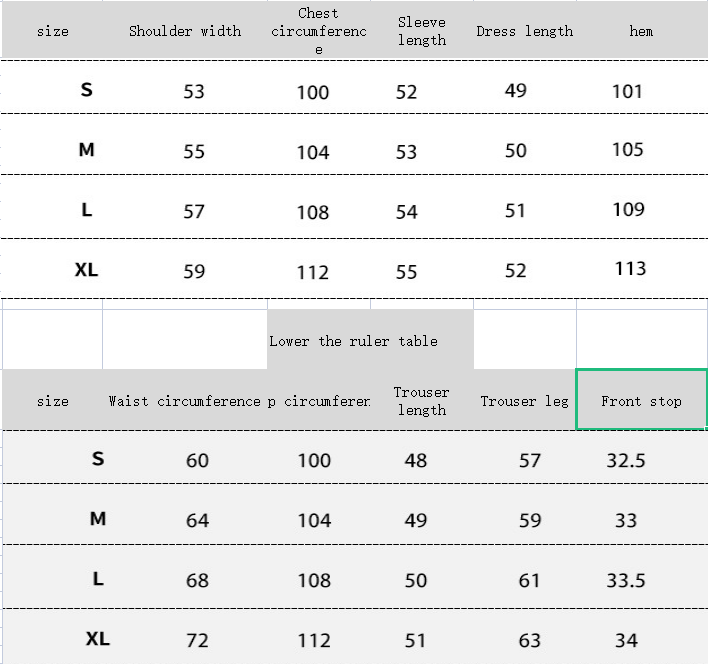Viewport: 708px width, 664px height.
Task: Select shoulder width value 53 for size S
Action: point(194,91)
